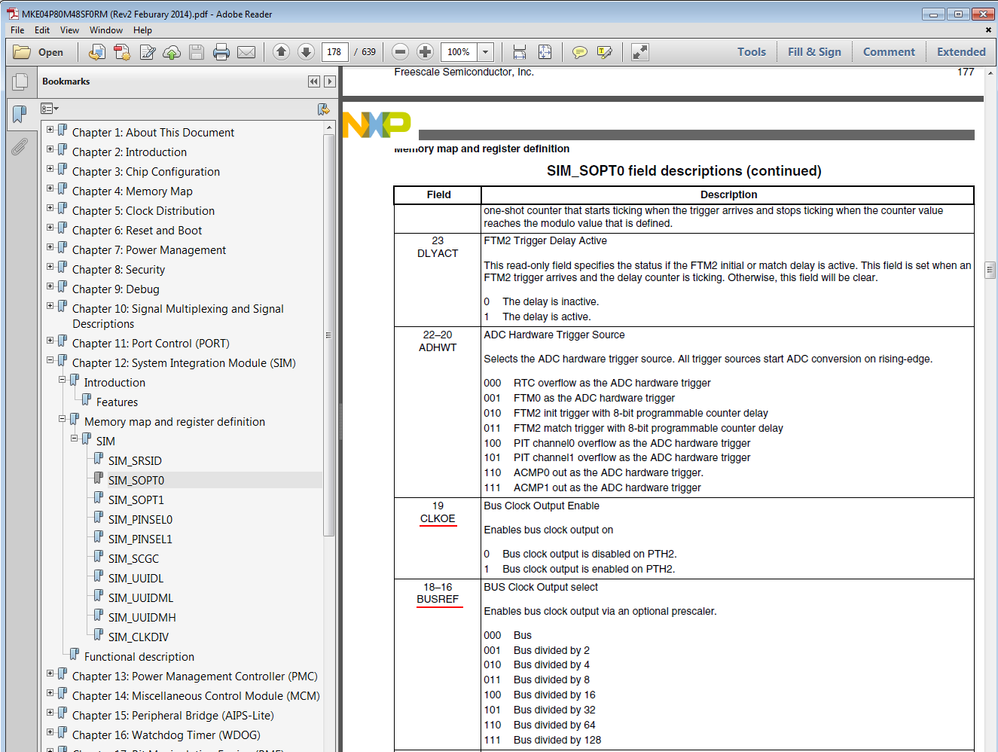
Task: Collapse the SIM bookmark node
Action: click(x=74, y=438)
